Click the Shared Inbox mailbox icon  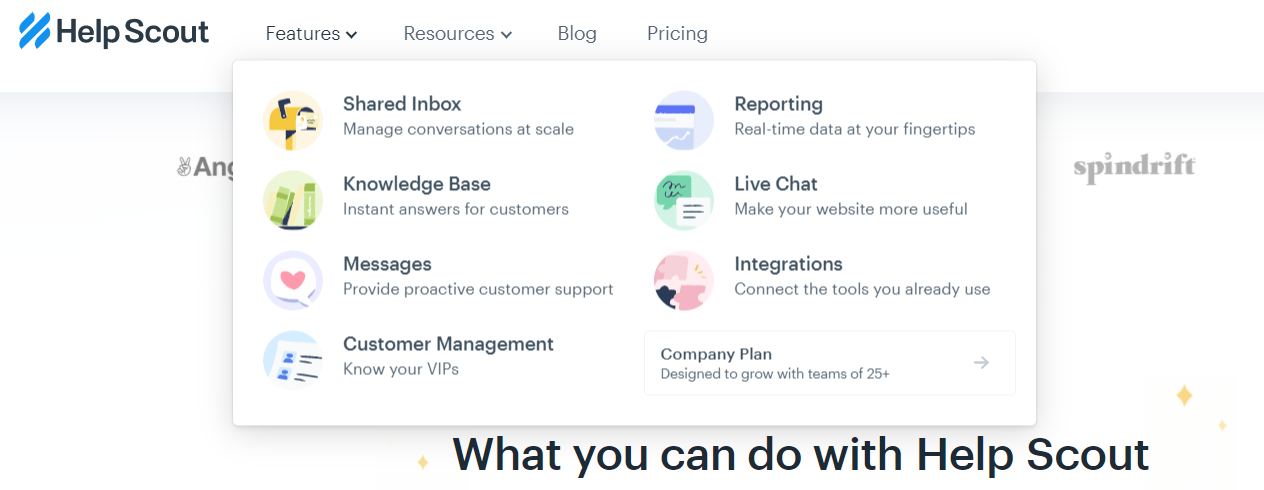pos(293,121)
